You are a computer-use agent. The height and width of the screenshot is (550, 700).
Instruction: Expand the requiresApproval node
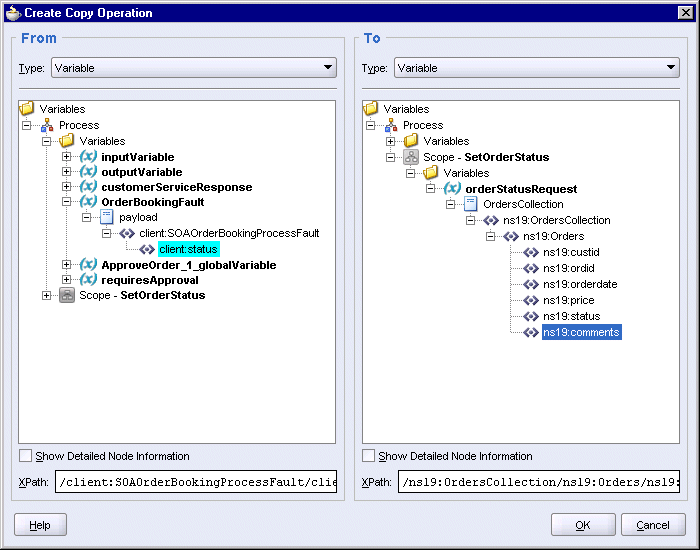(x=67, y=280)
